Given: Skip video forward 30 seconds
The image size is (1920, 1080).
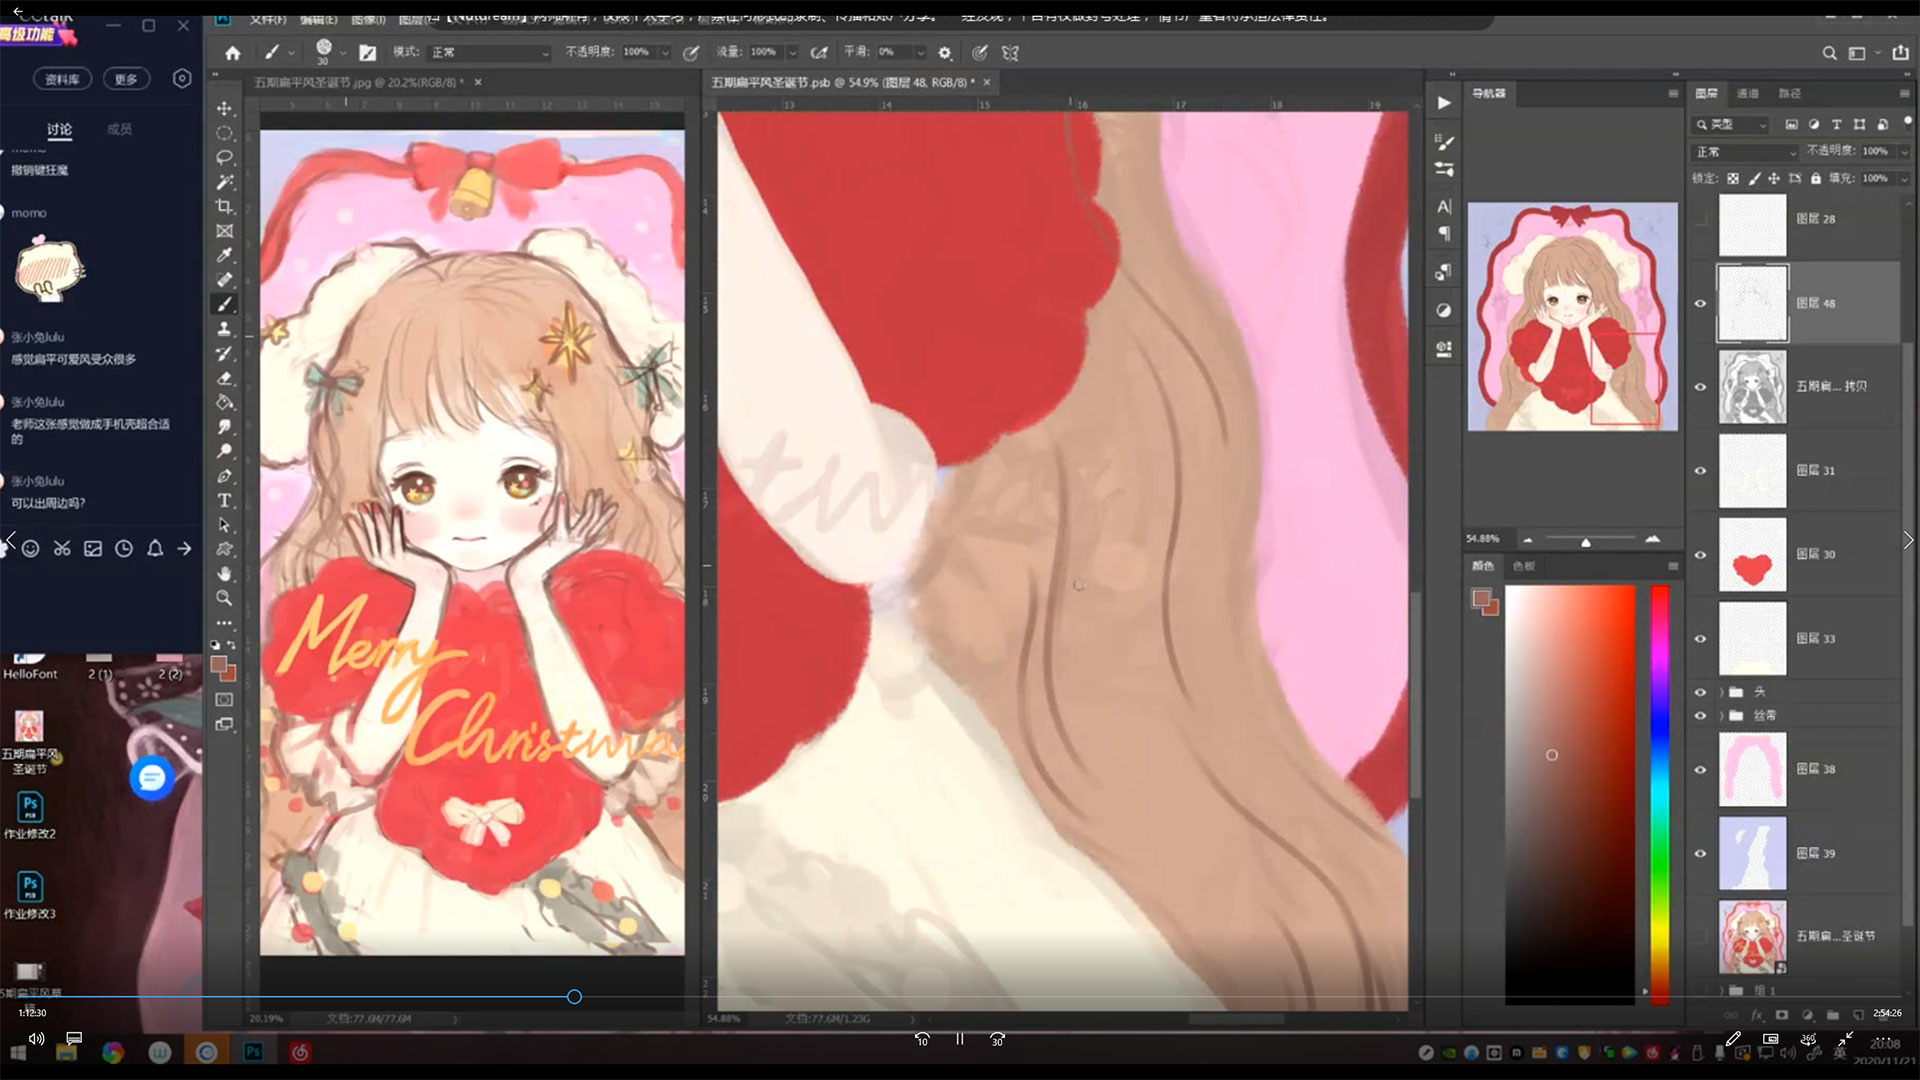Looking at the screenshot, I should tap(997, 1039).
